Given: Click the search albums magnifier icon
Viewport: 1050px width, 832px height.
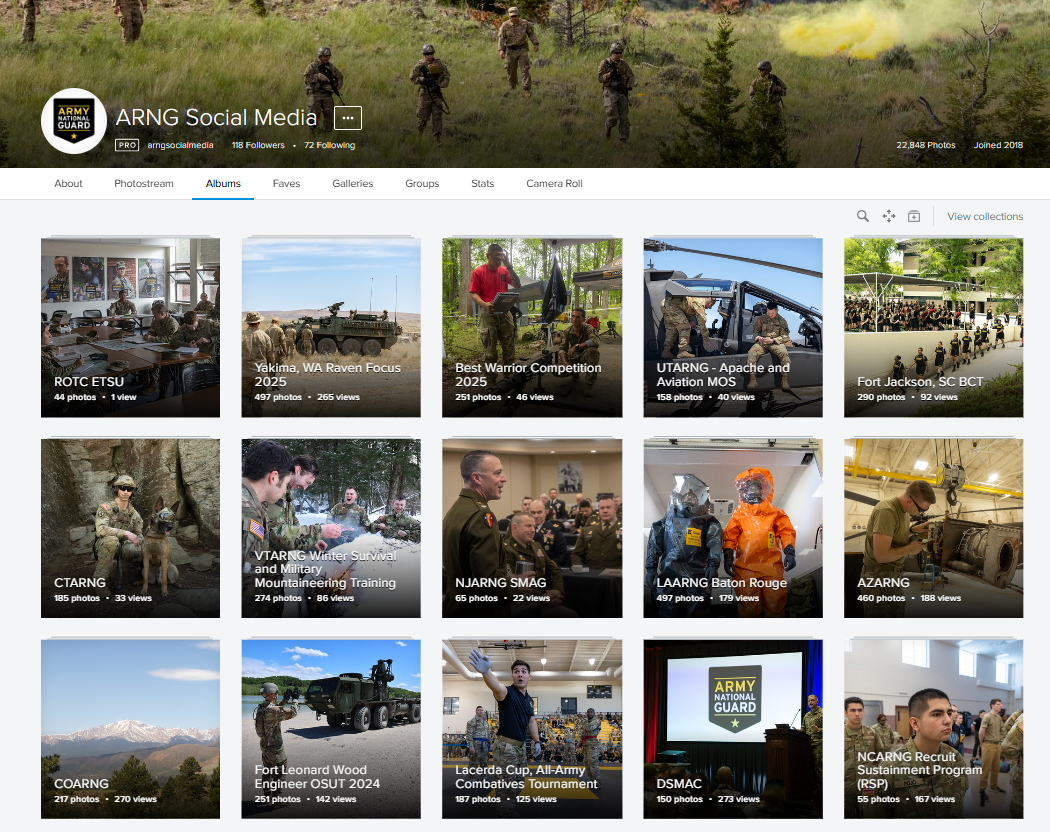Looking at the screenshot, I should 863,216.
